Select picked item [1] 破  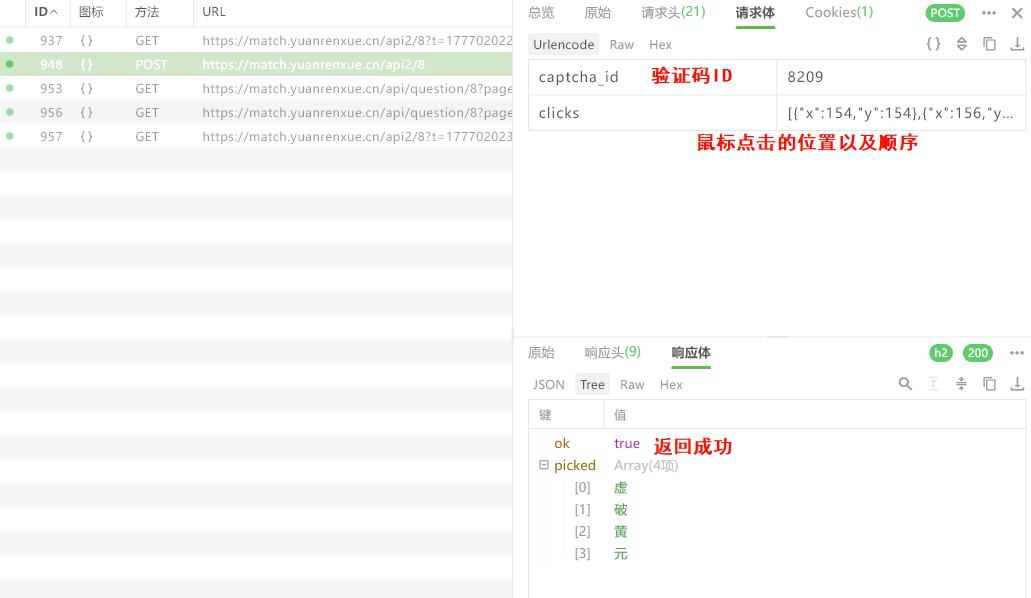tap(777, 510)
